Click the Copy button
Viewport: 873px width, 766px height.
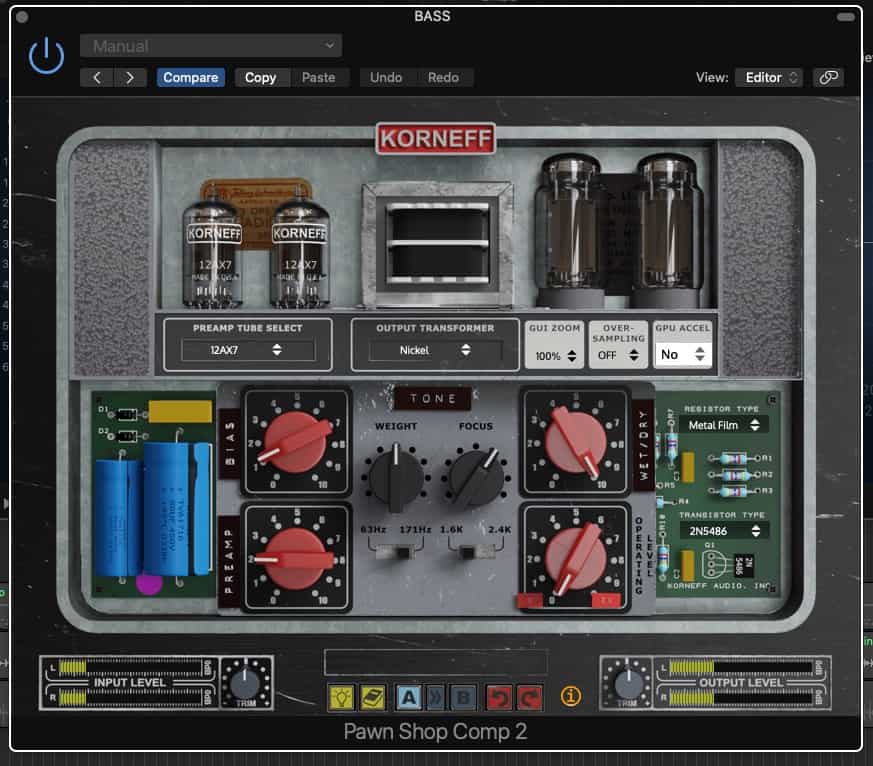[261, 77]
